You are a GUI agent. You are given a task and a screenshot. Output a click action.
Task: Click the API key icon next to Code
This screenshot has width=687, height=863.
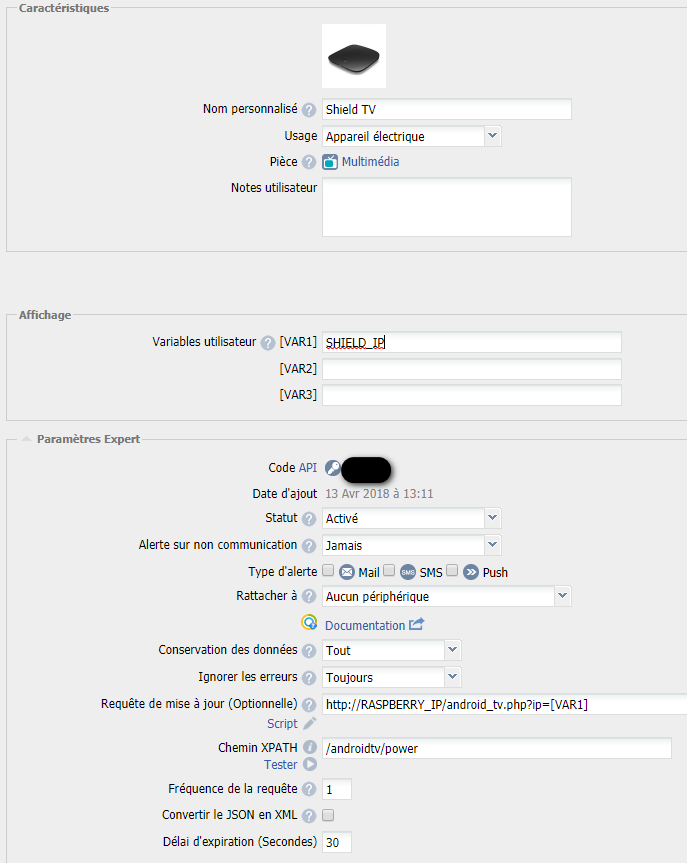(333, 468)
